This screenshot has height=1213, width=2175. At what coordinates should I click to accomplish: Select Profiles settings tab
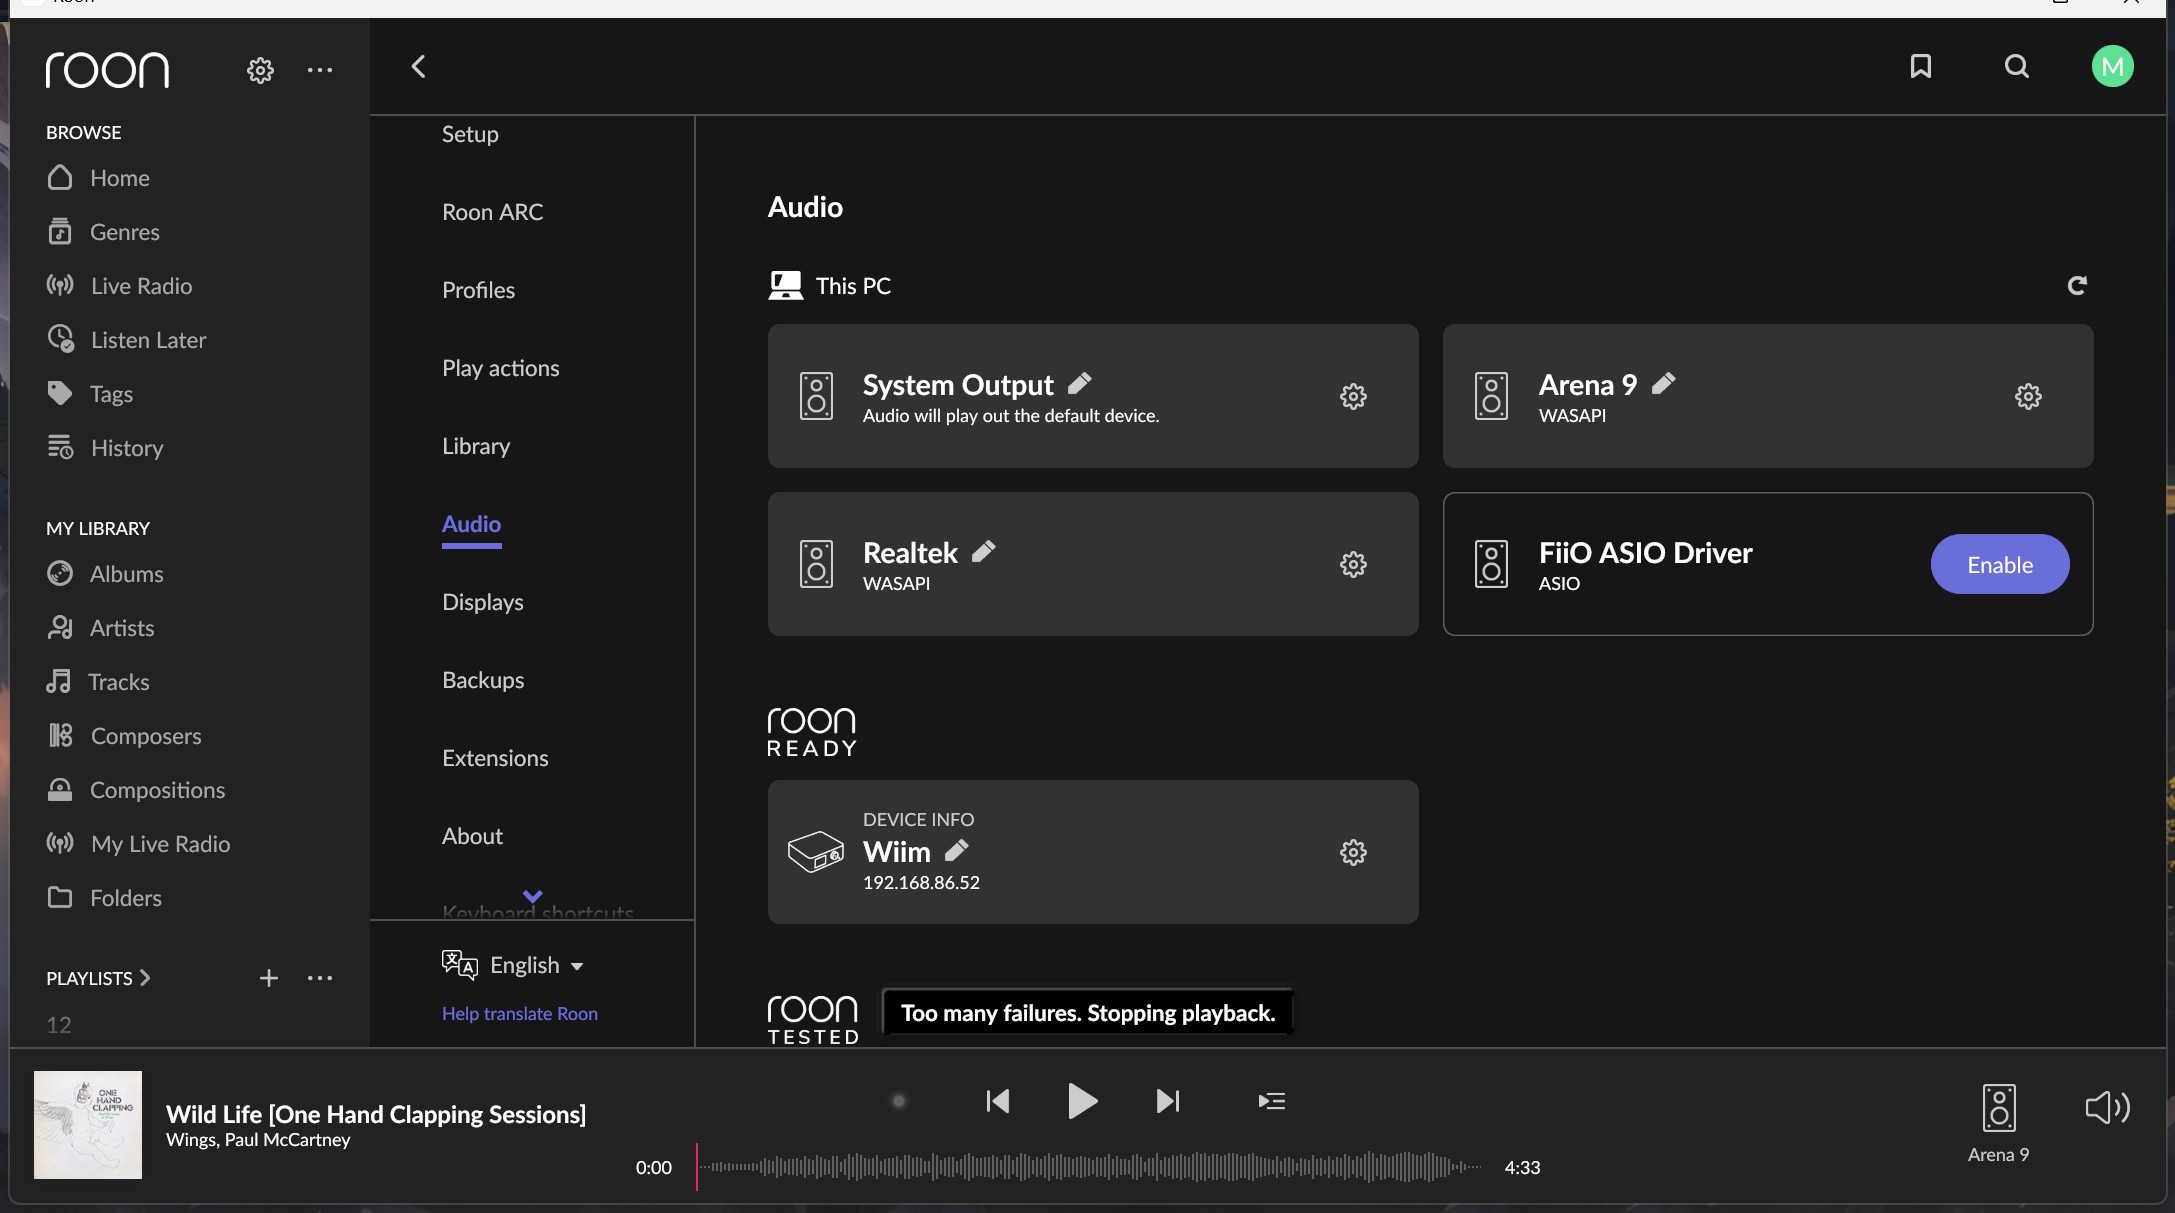pyautogui.click(x=478, y=290)
